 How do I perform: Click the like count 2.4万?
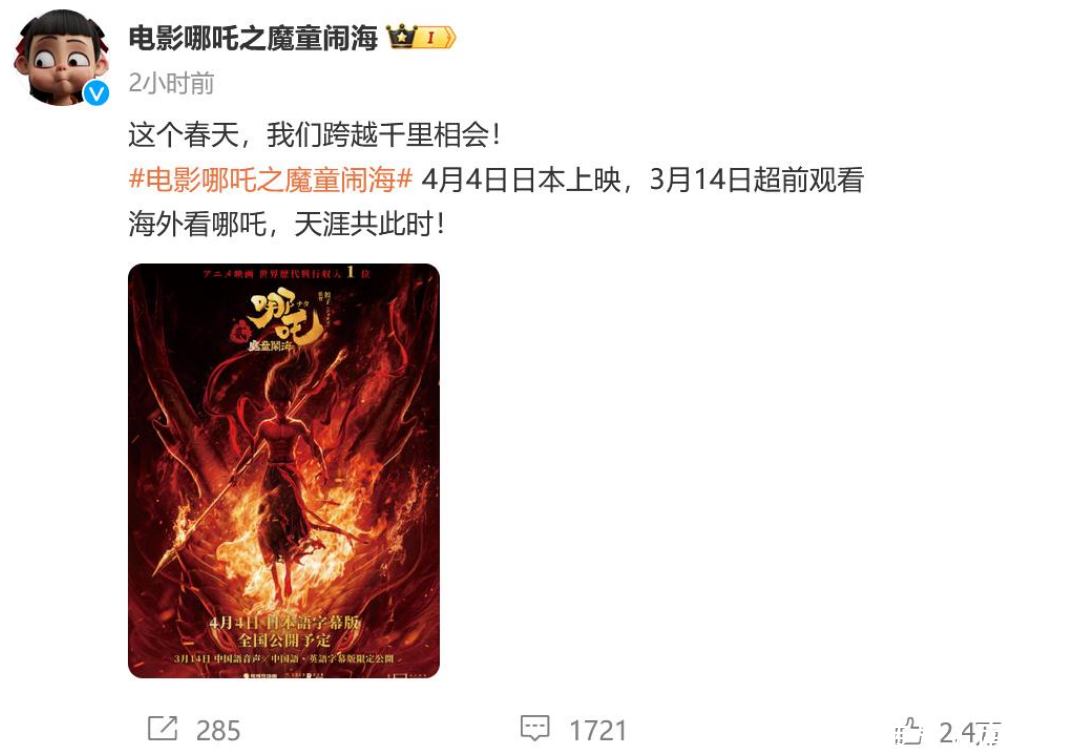coord(969,733)
